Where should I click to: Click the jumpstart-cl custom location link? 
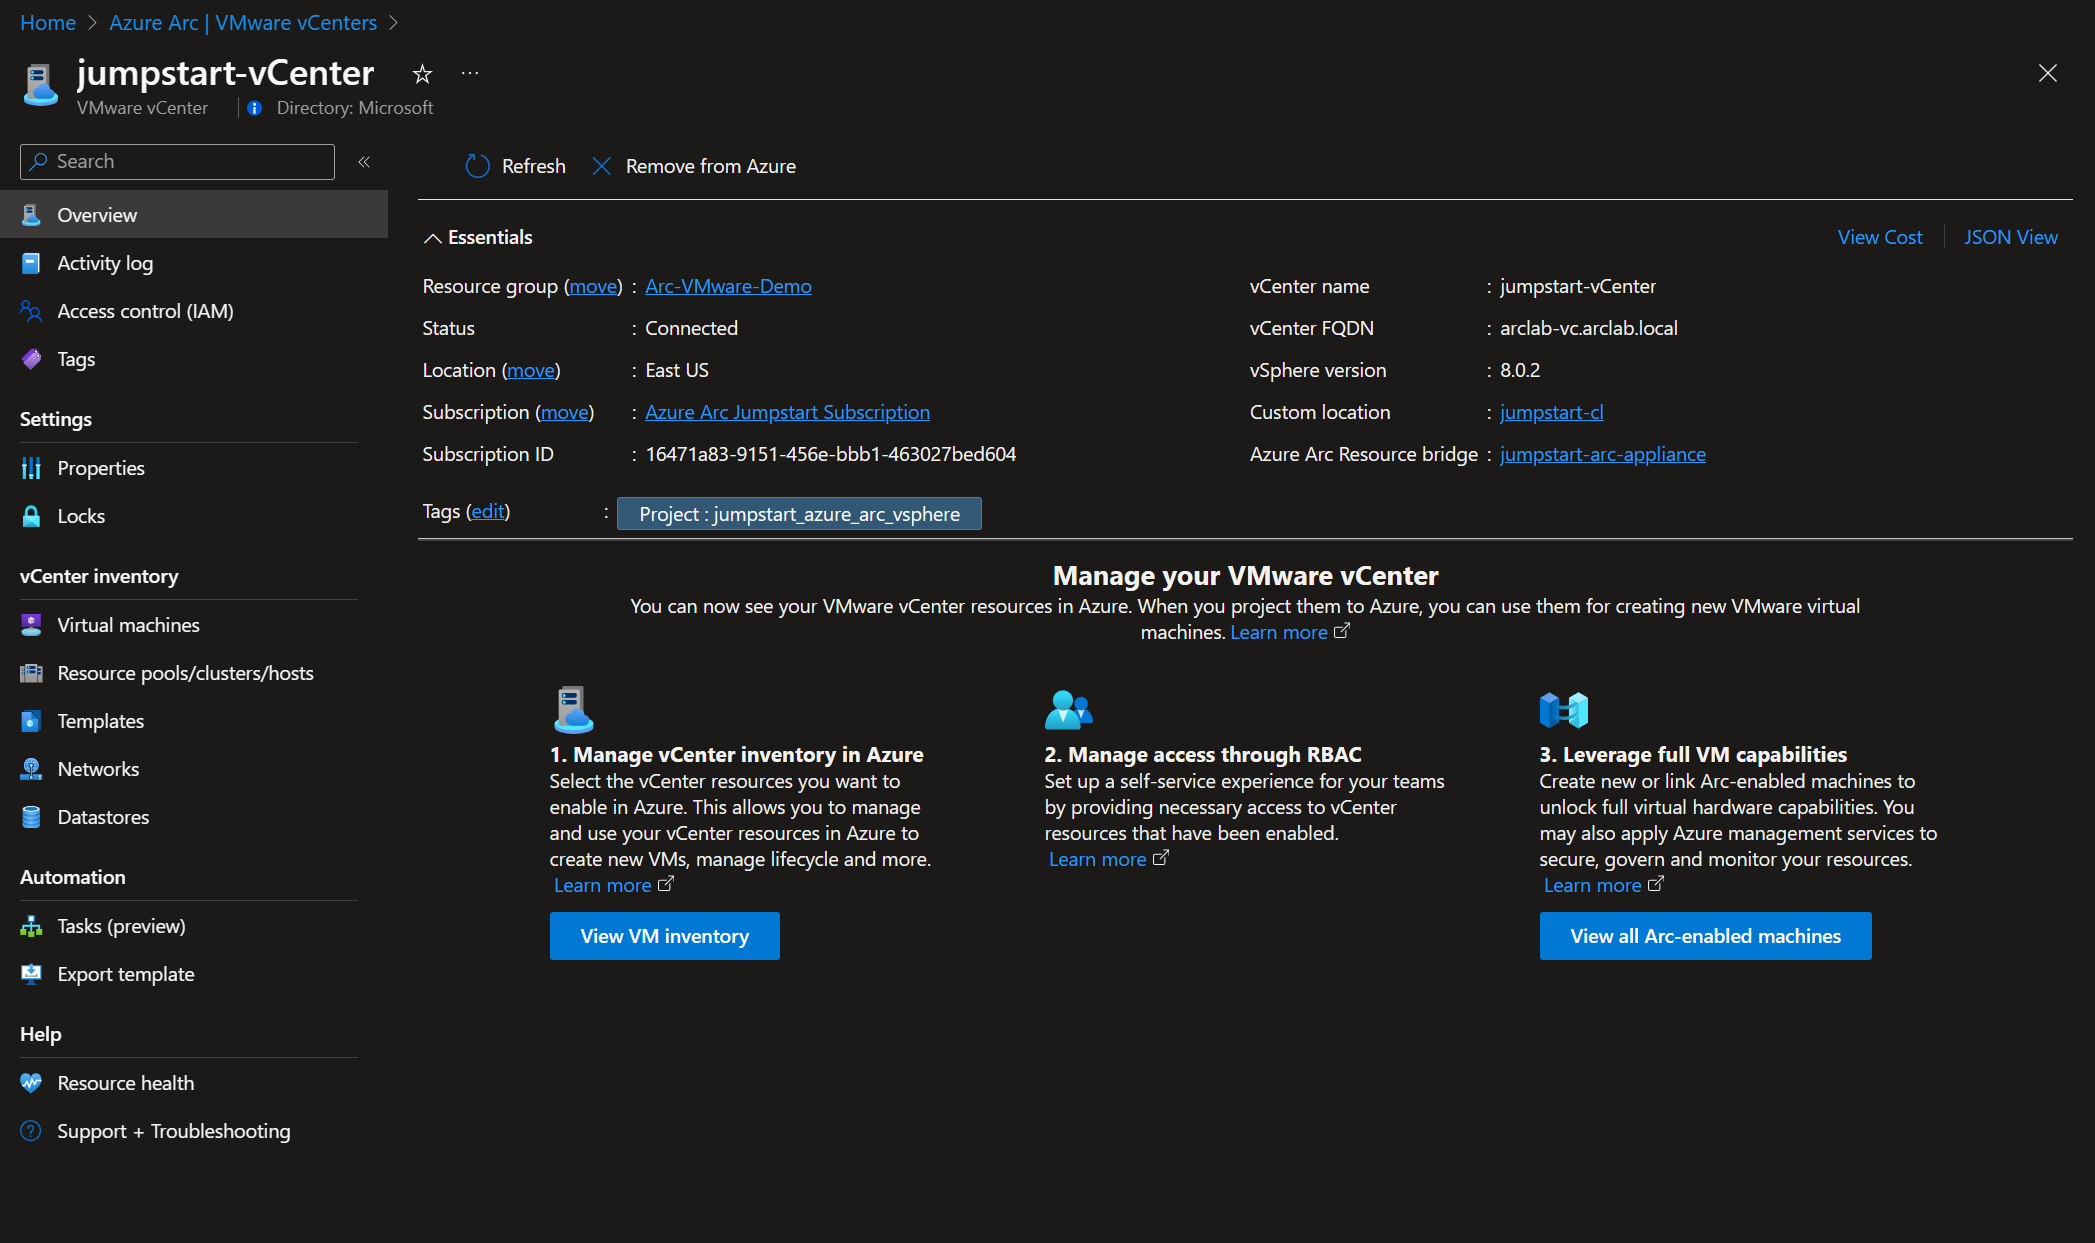click(x=1551, y=412)
